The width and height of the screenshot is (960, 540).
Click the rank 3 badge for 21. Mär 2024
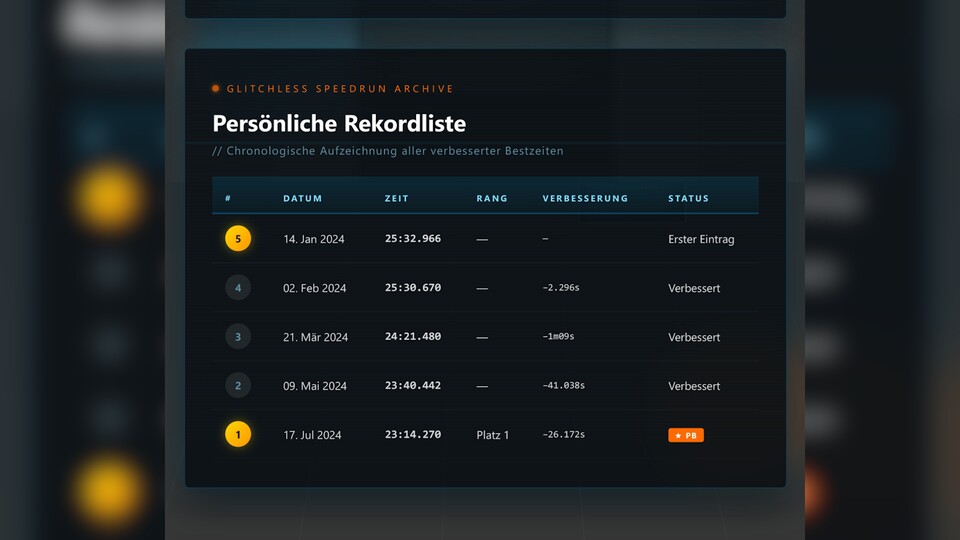(x=238, y=337)
